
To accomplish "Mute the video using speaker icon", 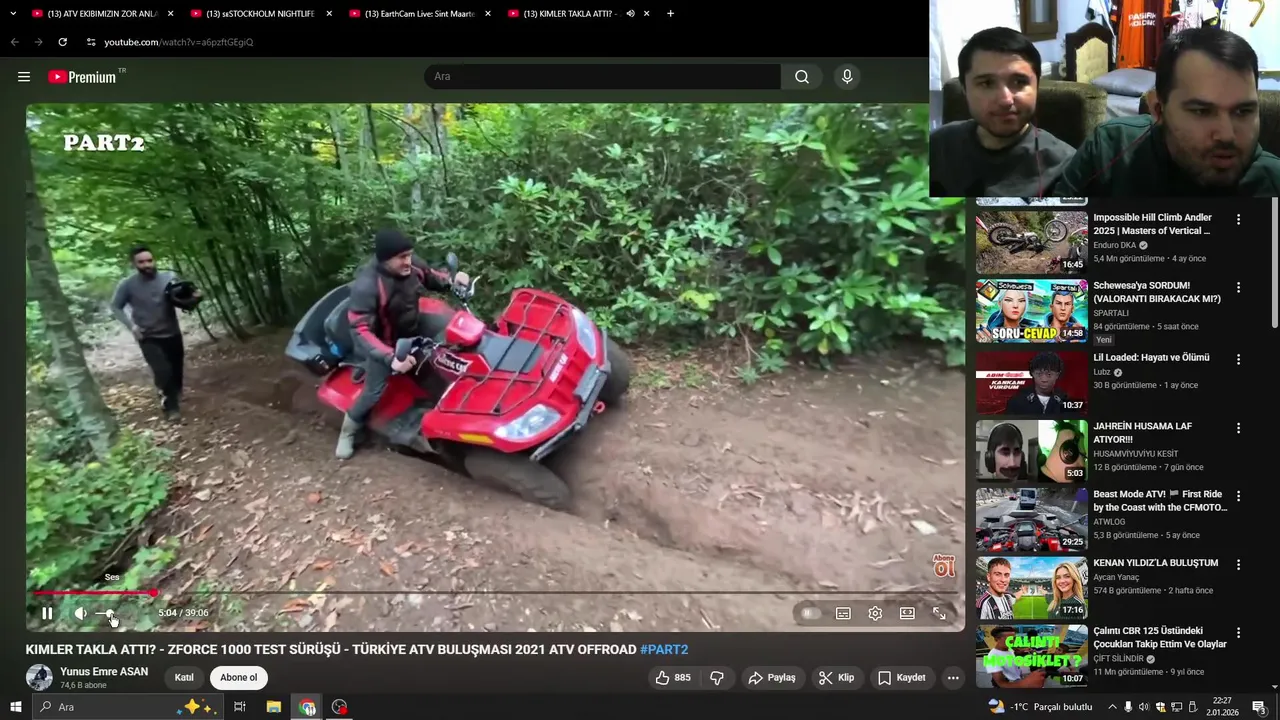I will tap(80, 613).
